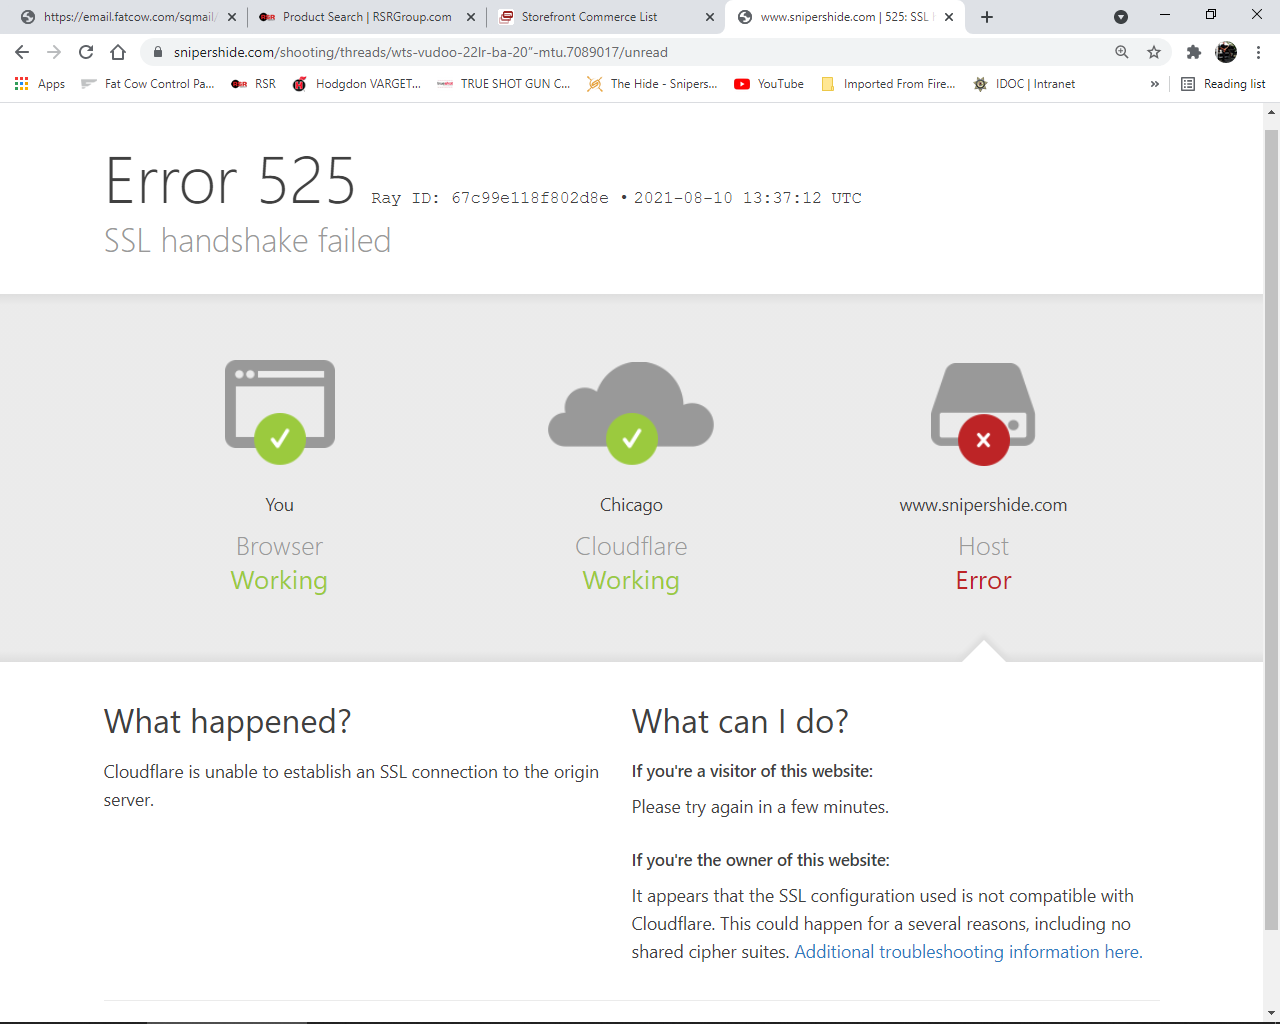This screenshot has width=1280, height=1024.
Task: Click the Chicago location label
Action: (631, 505)
